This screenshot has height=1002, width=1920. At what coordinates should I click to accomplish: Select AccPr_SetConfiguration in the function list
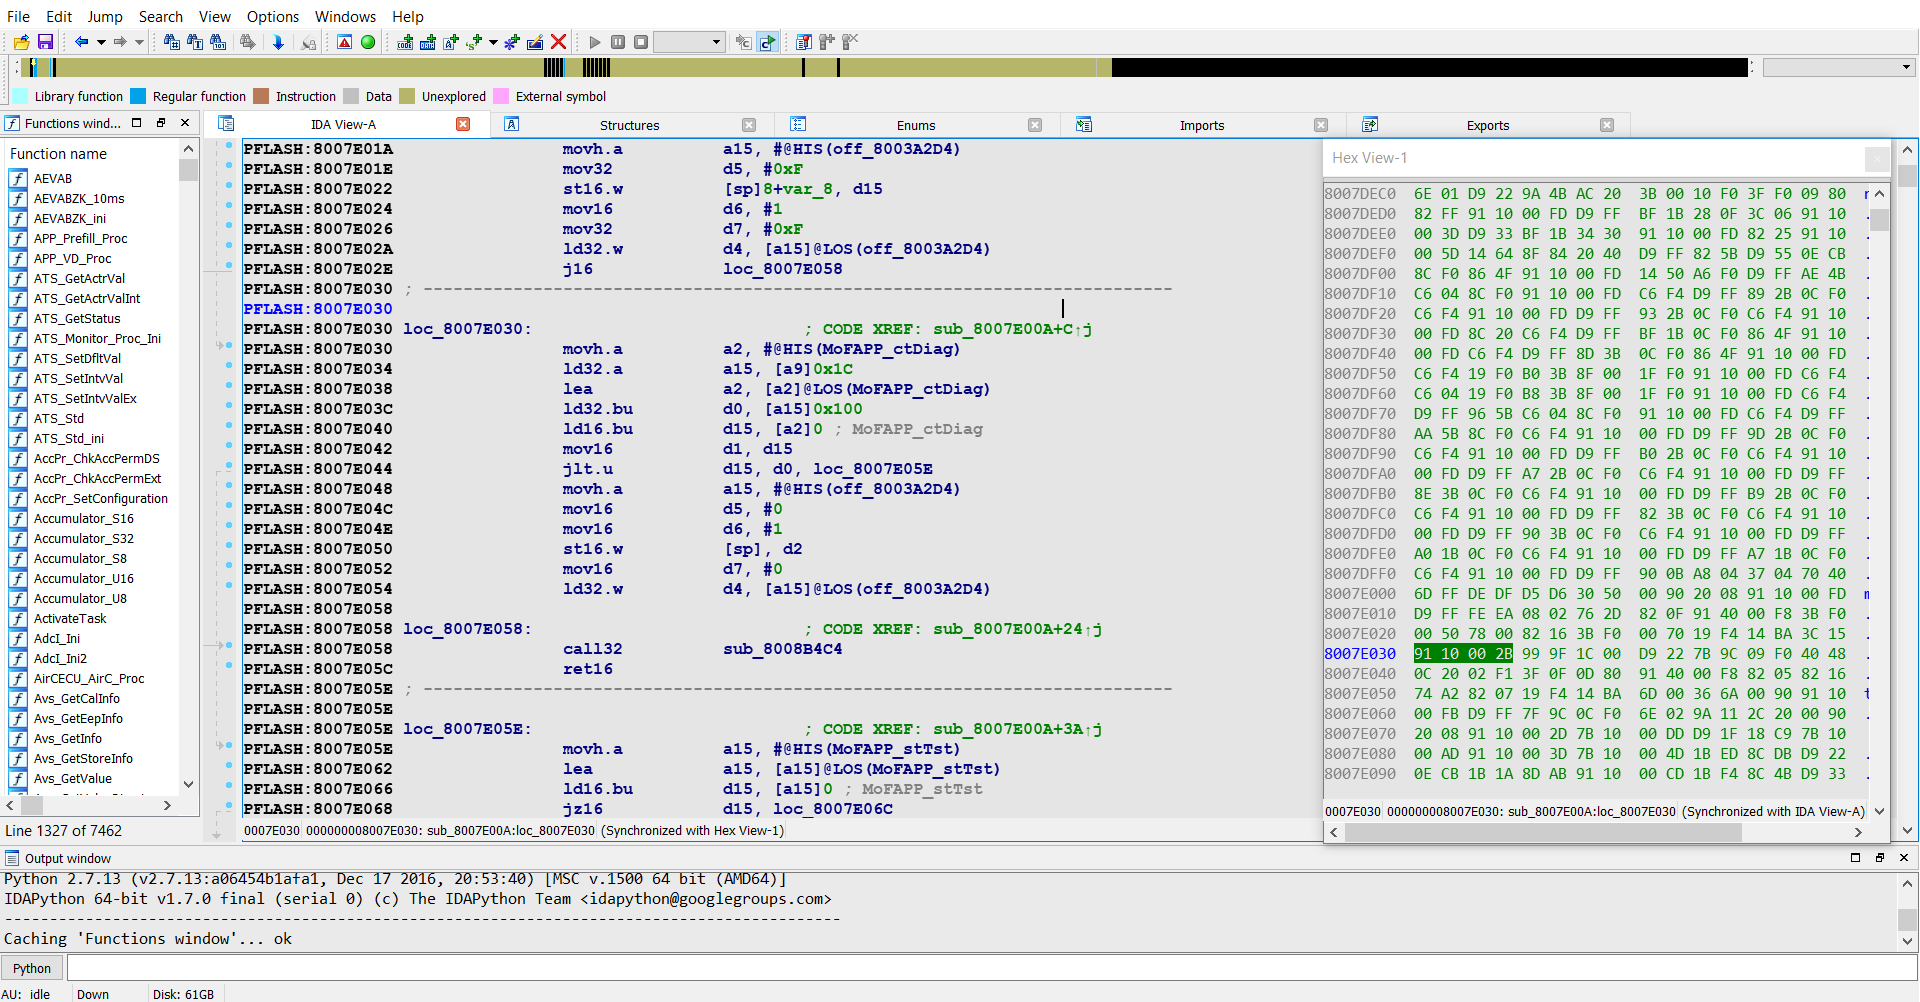click(100, 498)
